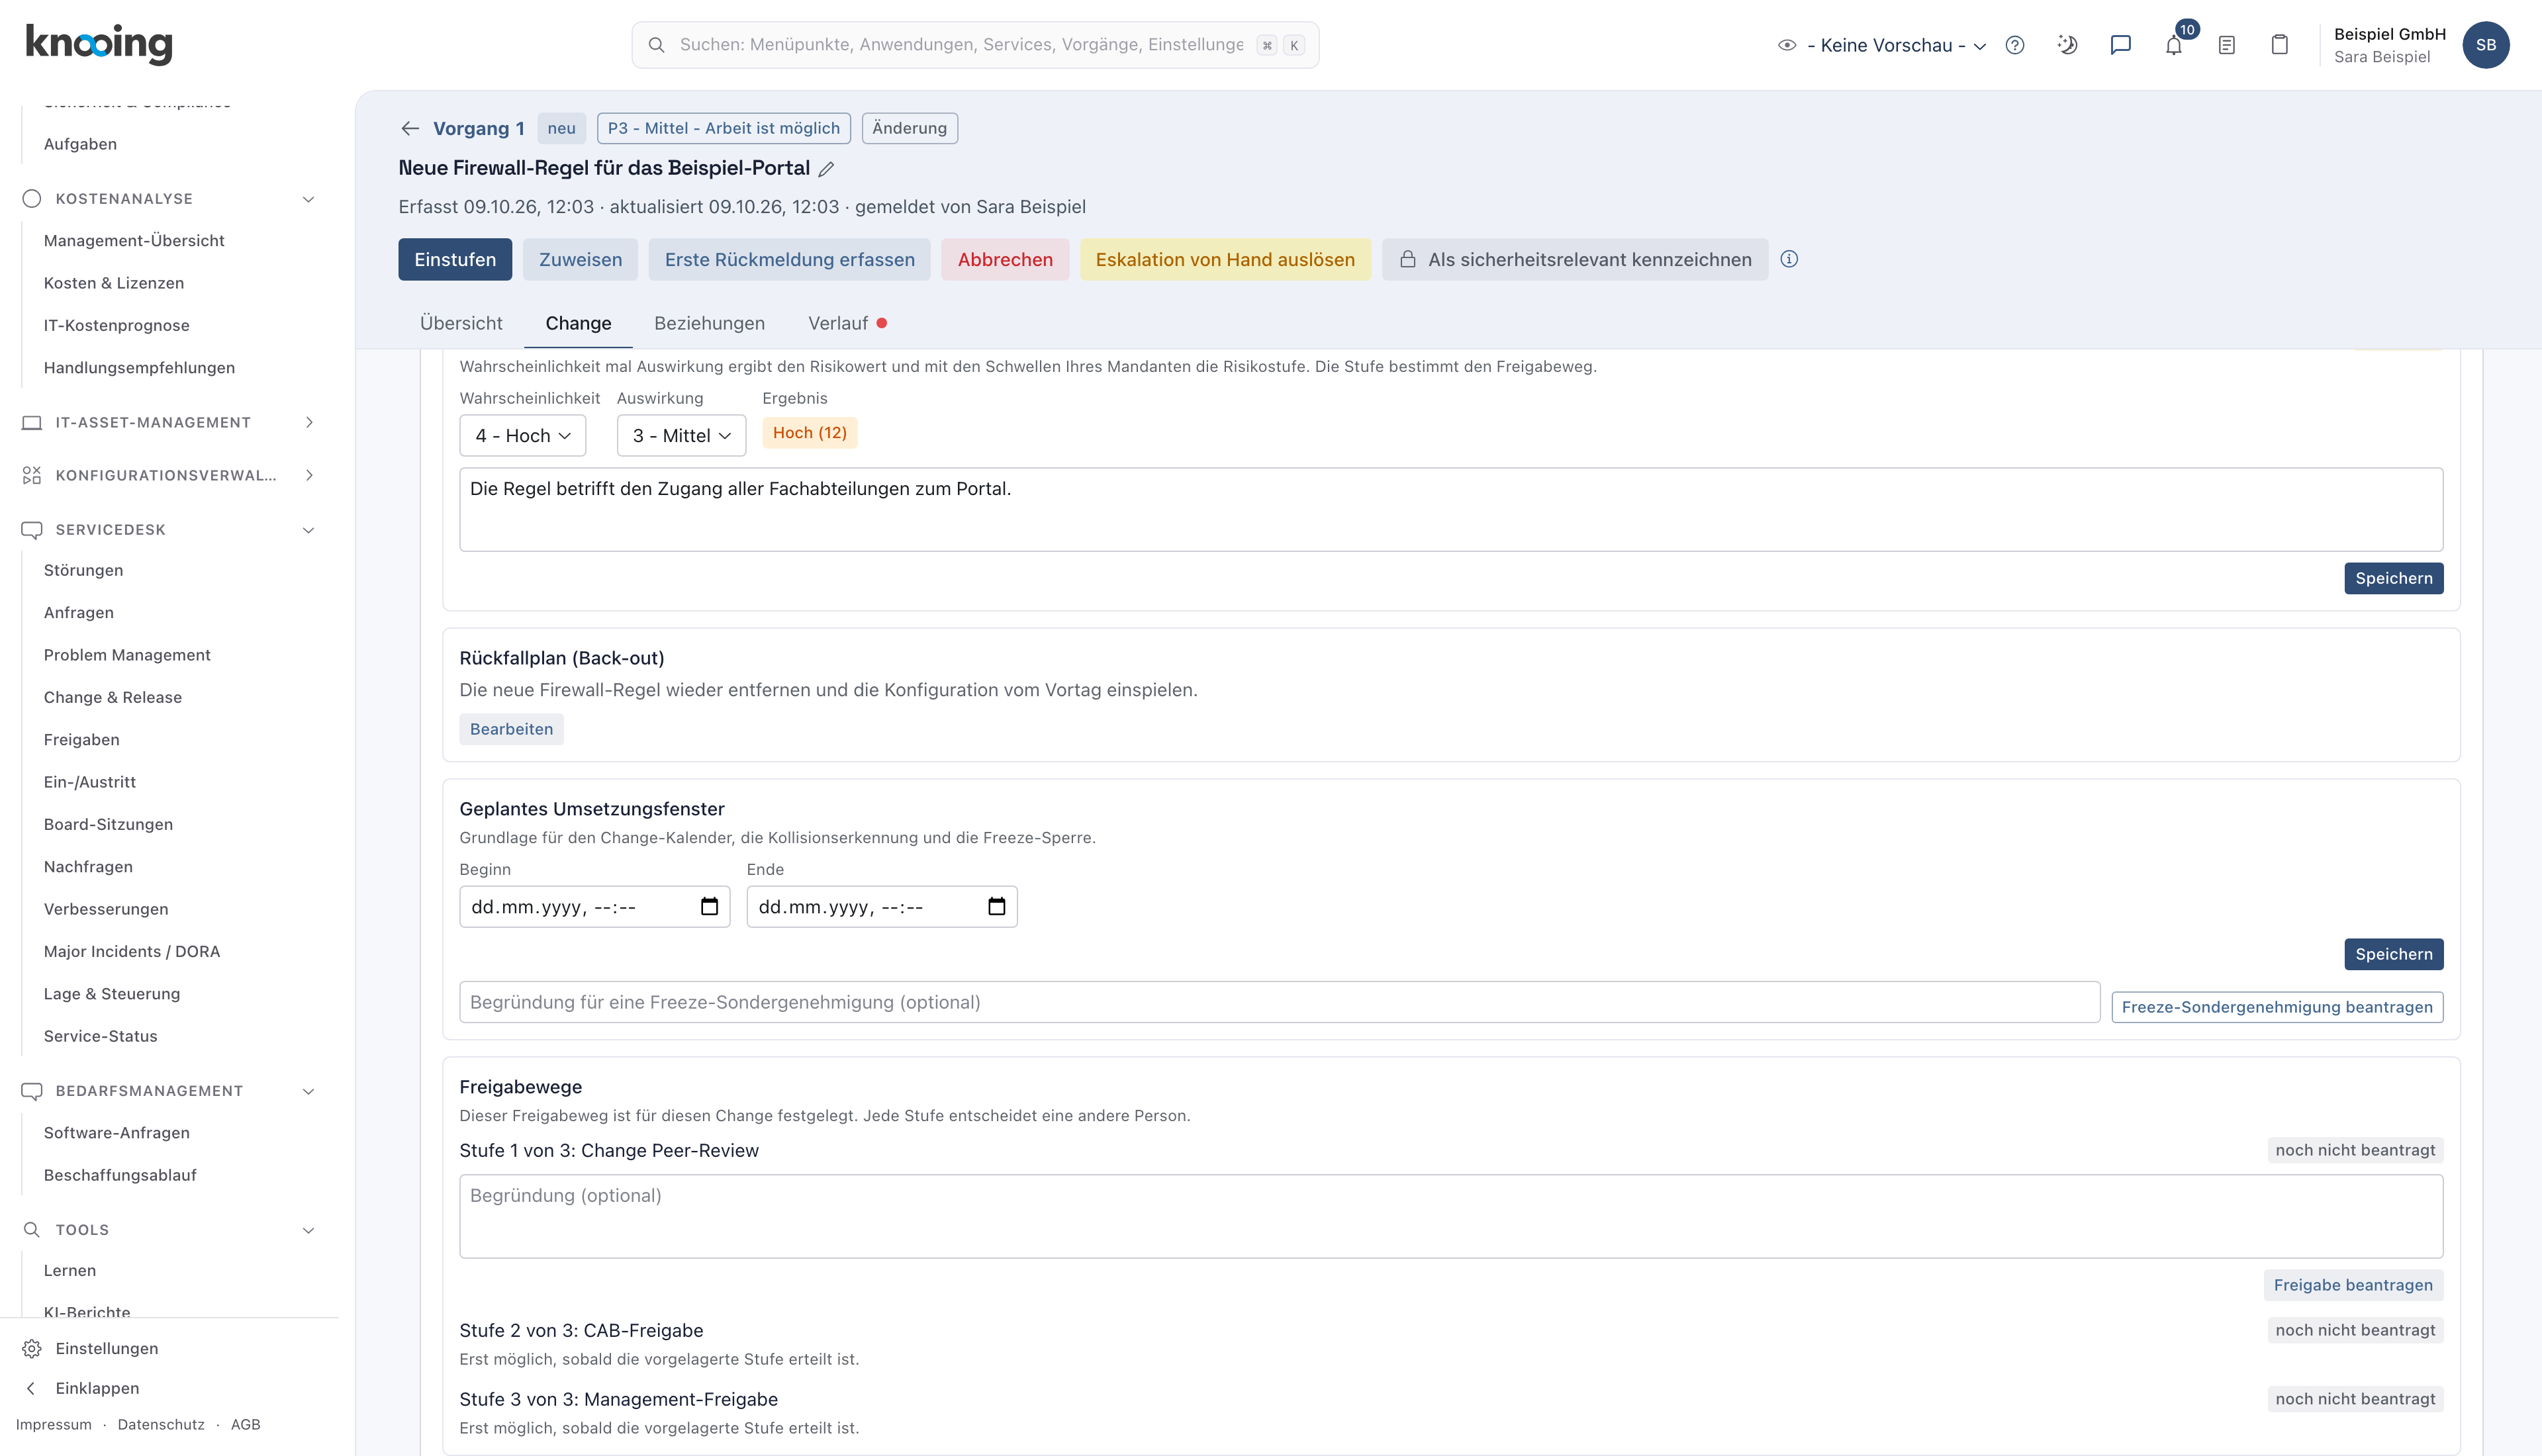The height and width of the screenshot is (1456, 2542).
Task: Click the pencil icon to edit the title
Action: [x=826, y=169]
